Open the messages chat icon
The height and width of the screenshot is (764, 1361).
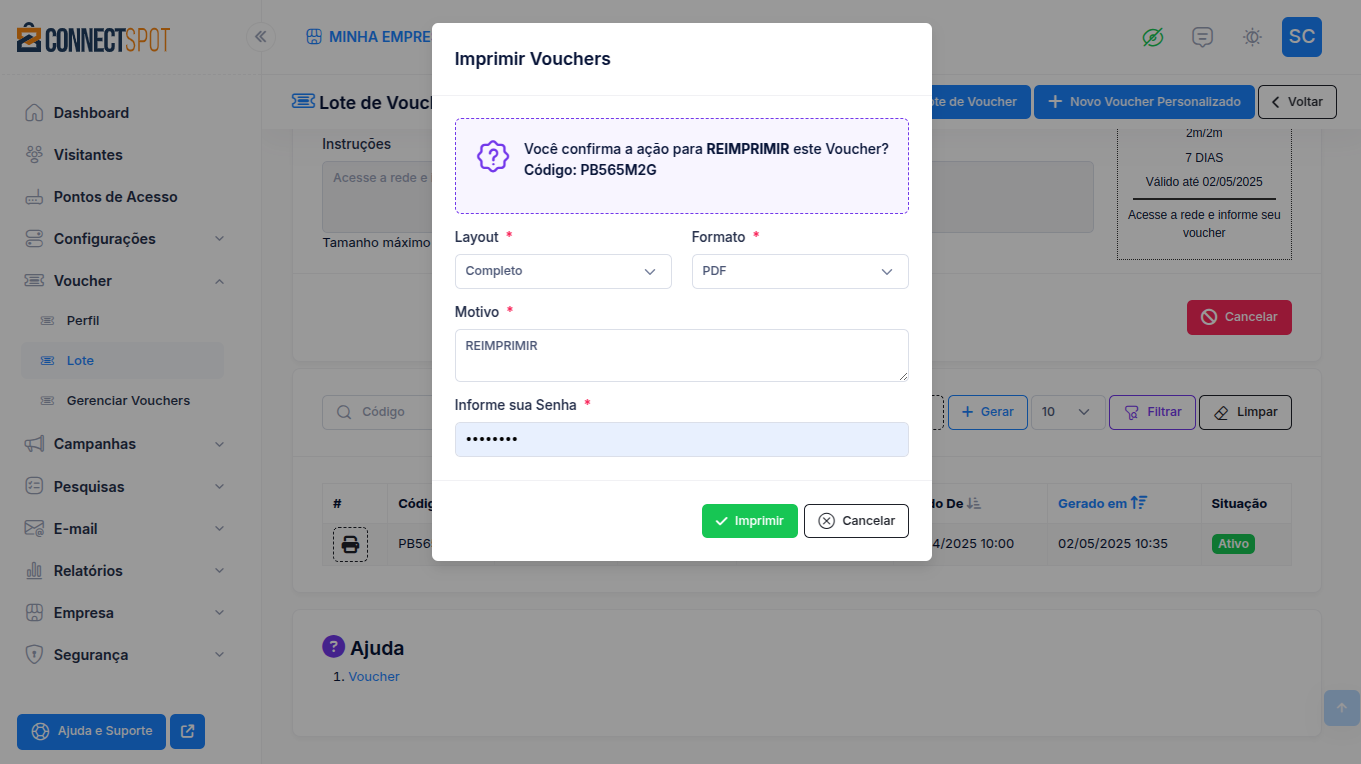point(1203,37)
